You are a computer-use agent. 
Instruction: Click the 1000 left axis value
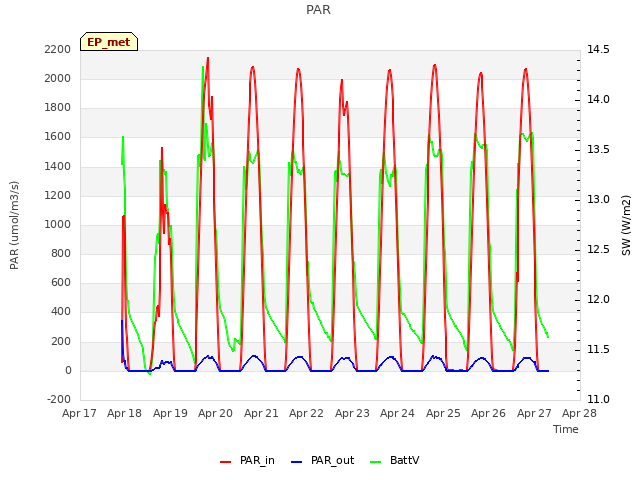coord(58,224)
